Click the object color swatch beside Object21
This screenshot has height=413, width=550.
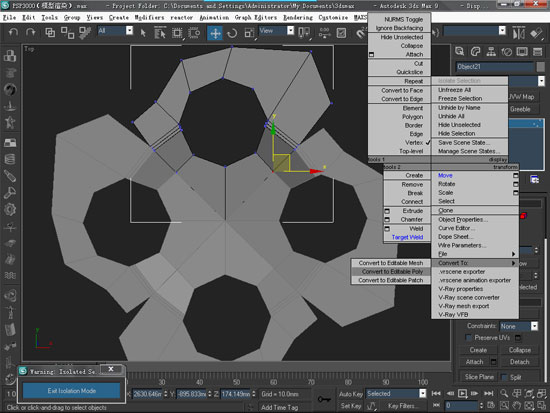541,67
